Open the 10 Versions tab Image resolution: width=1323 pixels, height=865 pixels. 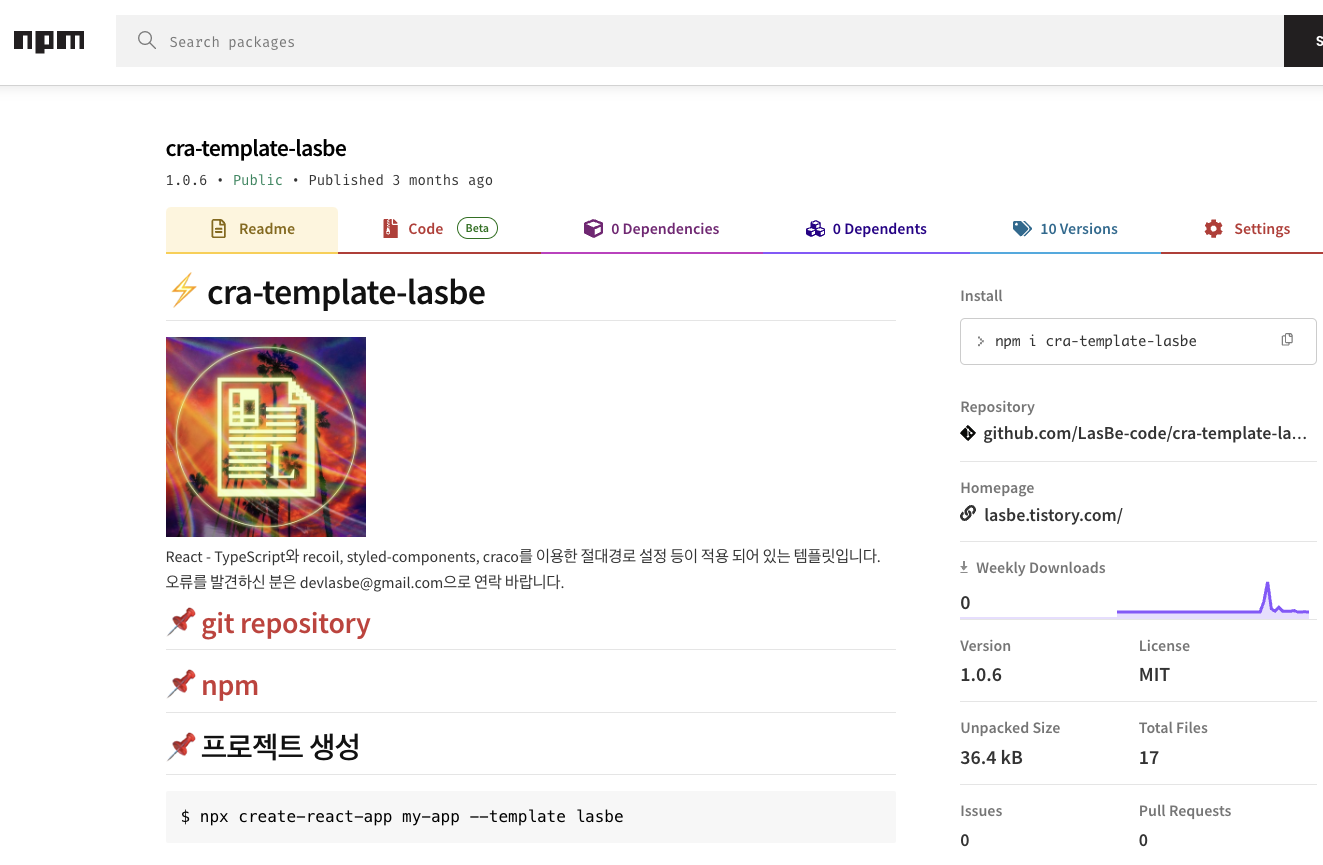(1065, 229)
